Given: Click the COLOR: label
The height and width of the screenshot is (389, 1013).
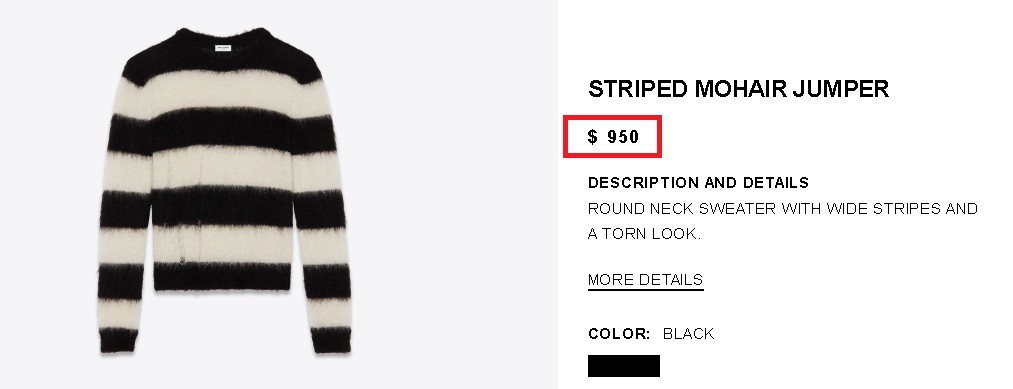Looking at the screenshot, I should pyautogui.click(x=619, y=334).
